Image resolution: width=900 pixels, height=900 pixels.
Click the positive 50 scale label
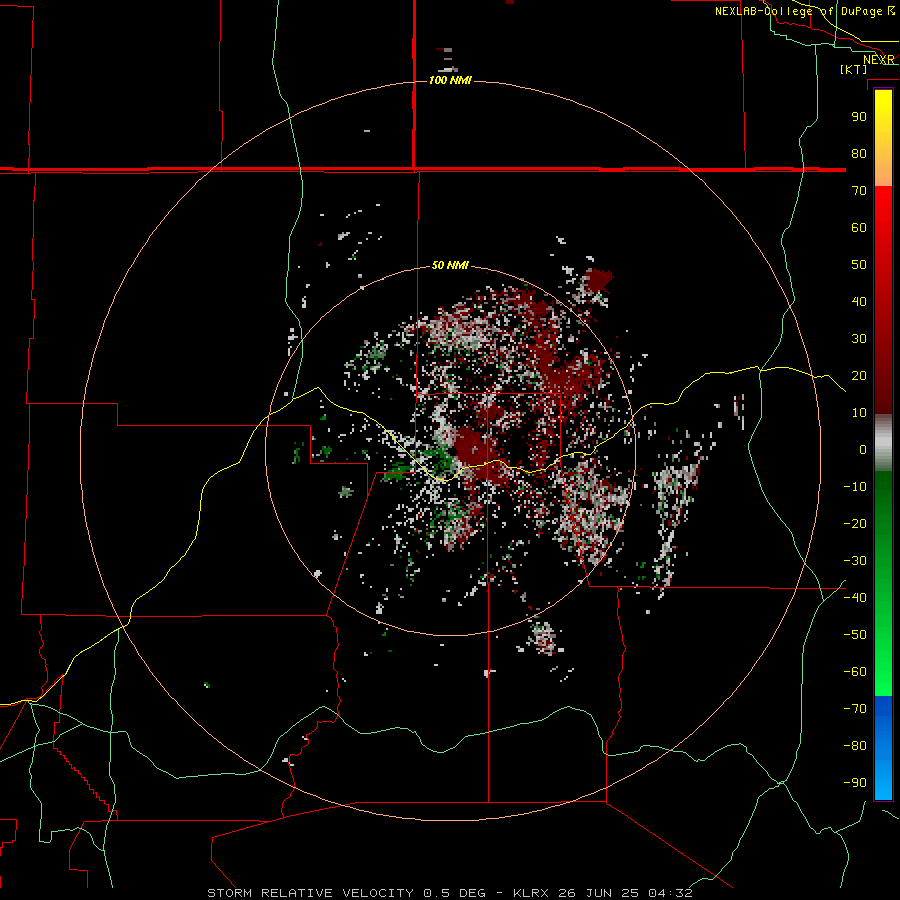[859, 265]
